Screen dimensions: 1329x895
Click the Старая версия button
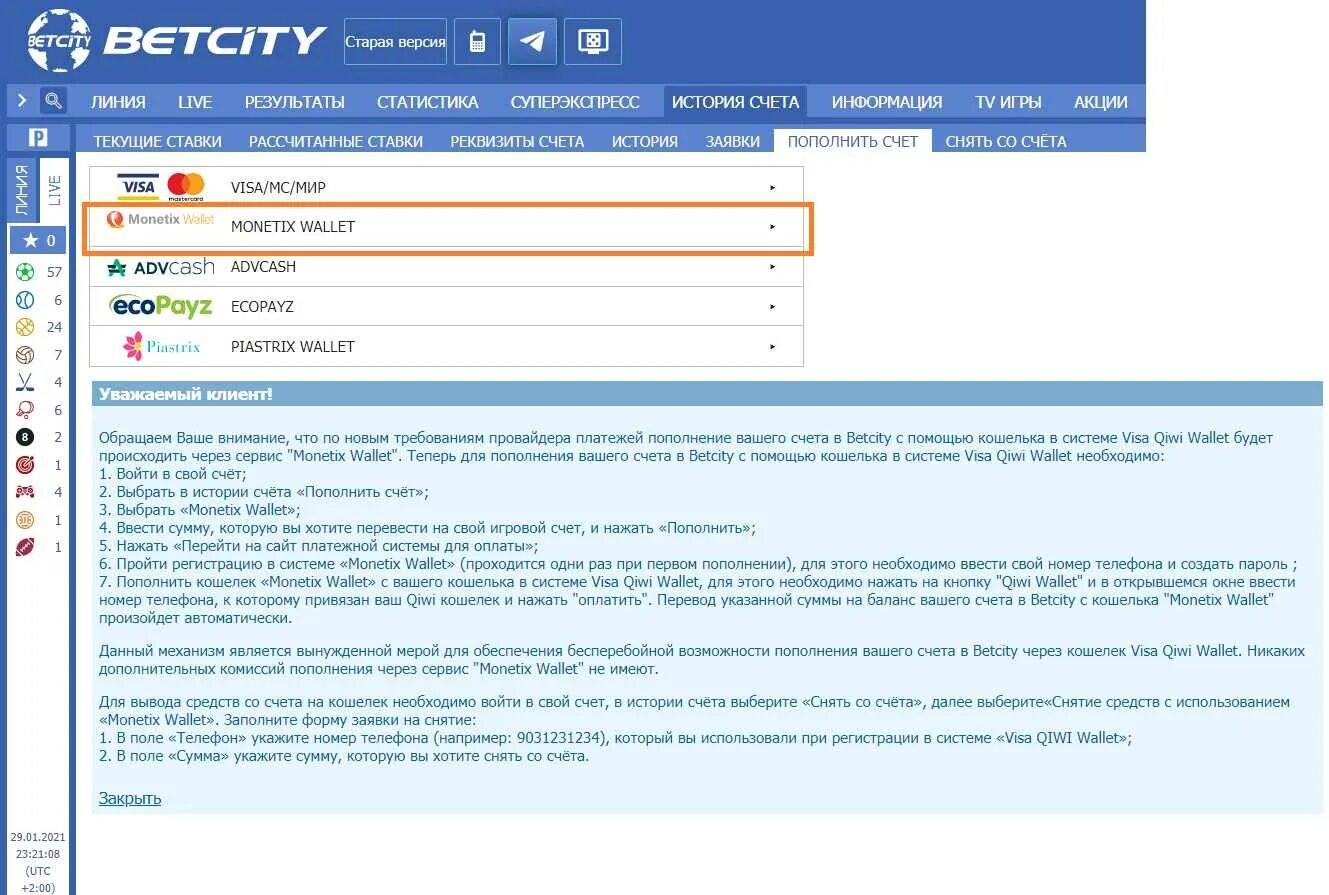pos(395,42)
